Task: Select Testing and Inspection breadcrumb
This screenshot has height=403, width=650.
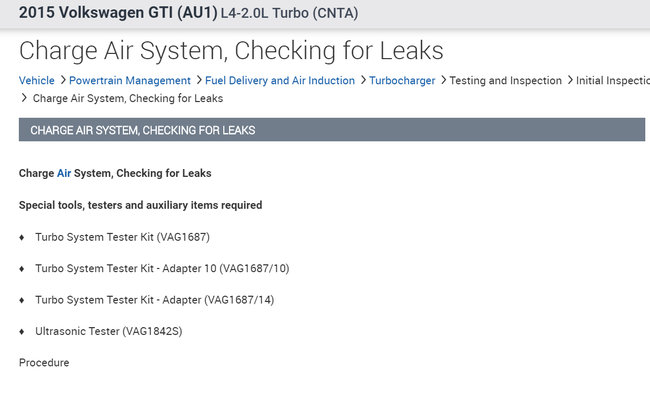Action: tap(506, 81)
